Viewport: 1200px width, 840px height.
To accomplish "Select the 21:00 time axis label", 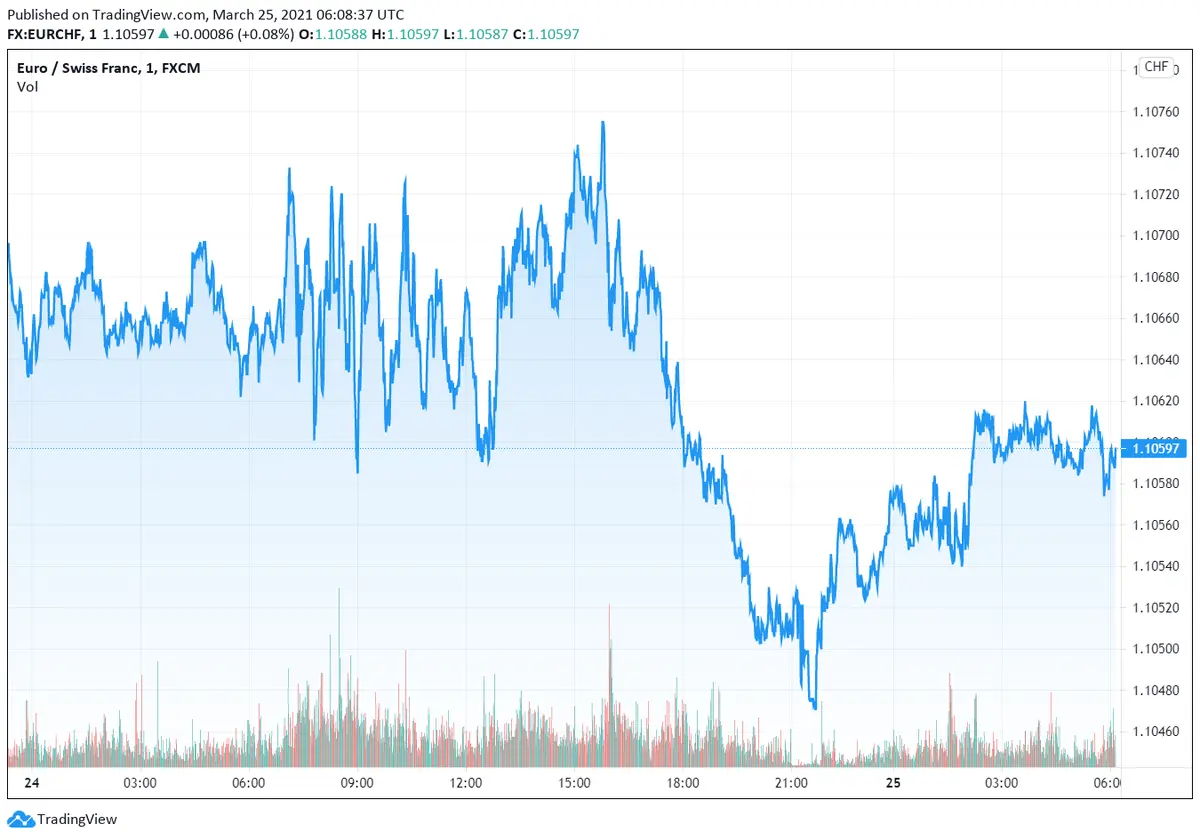I will click(x=791, y=783).
